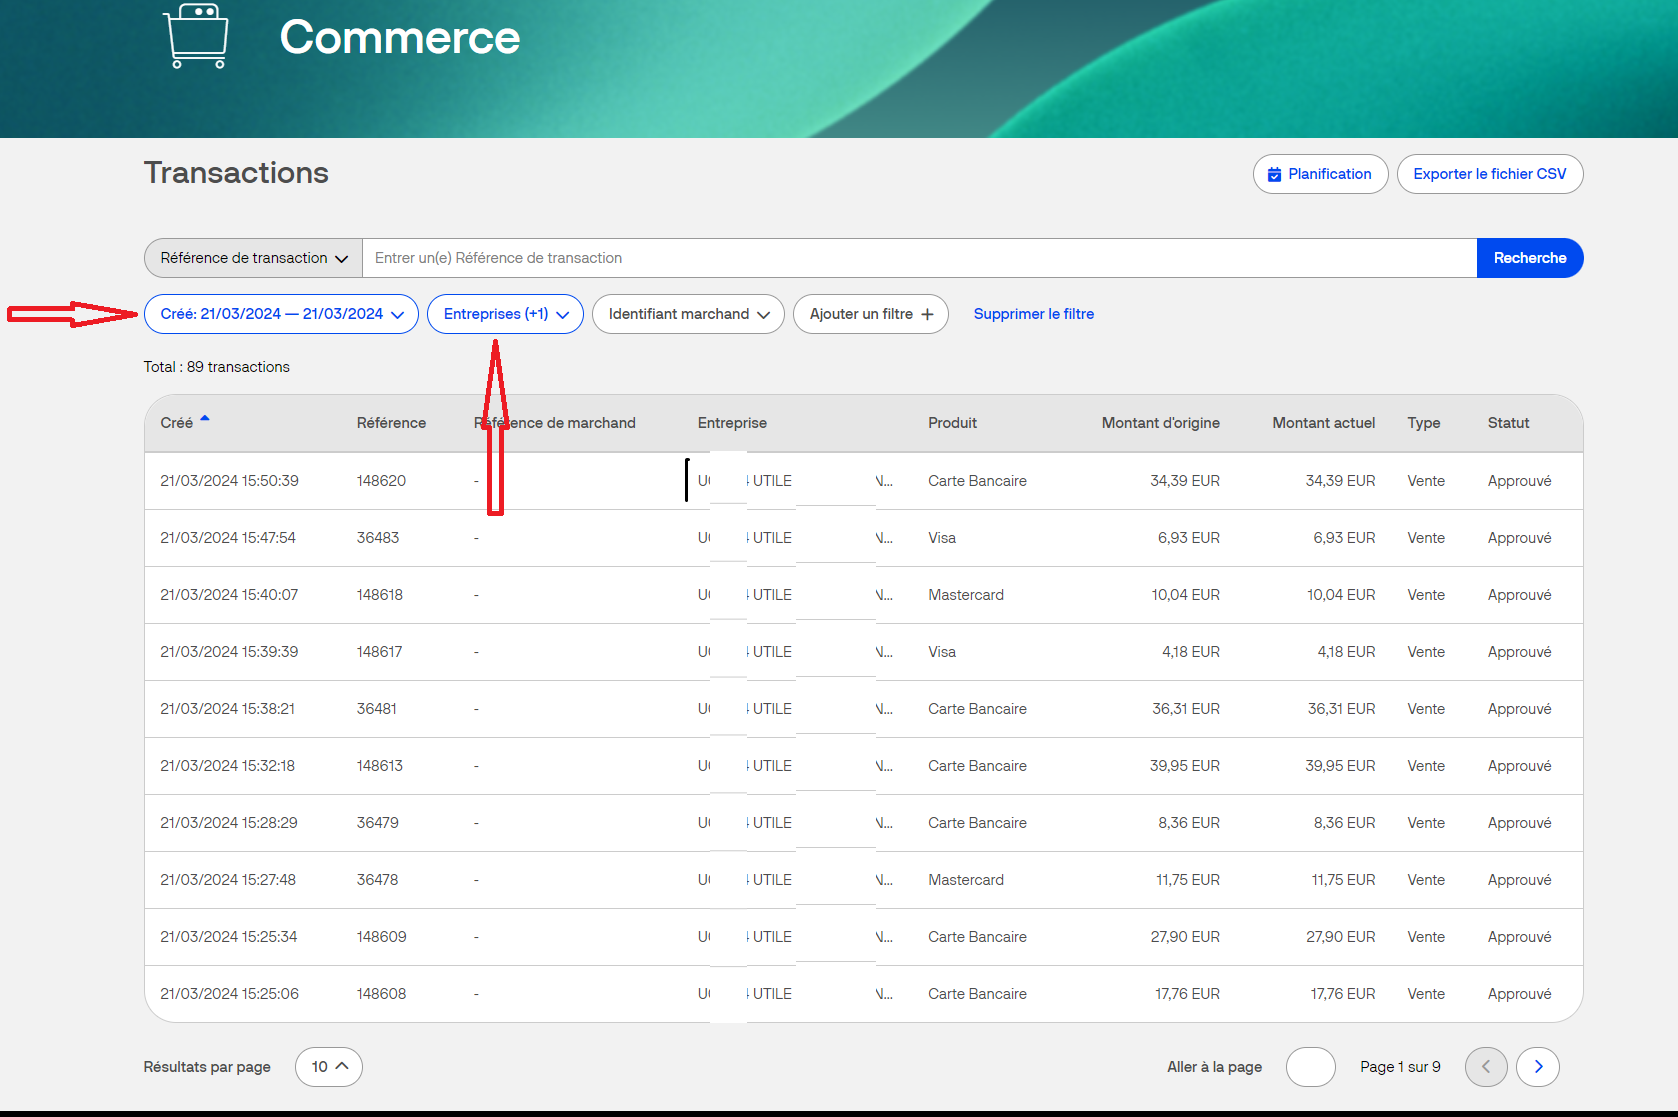Go to next page with right chevron
This screenshot has width=1678, height=1117.
point(1537,1067)
